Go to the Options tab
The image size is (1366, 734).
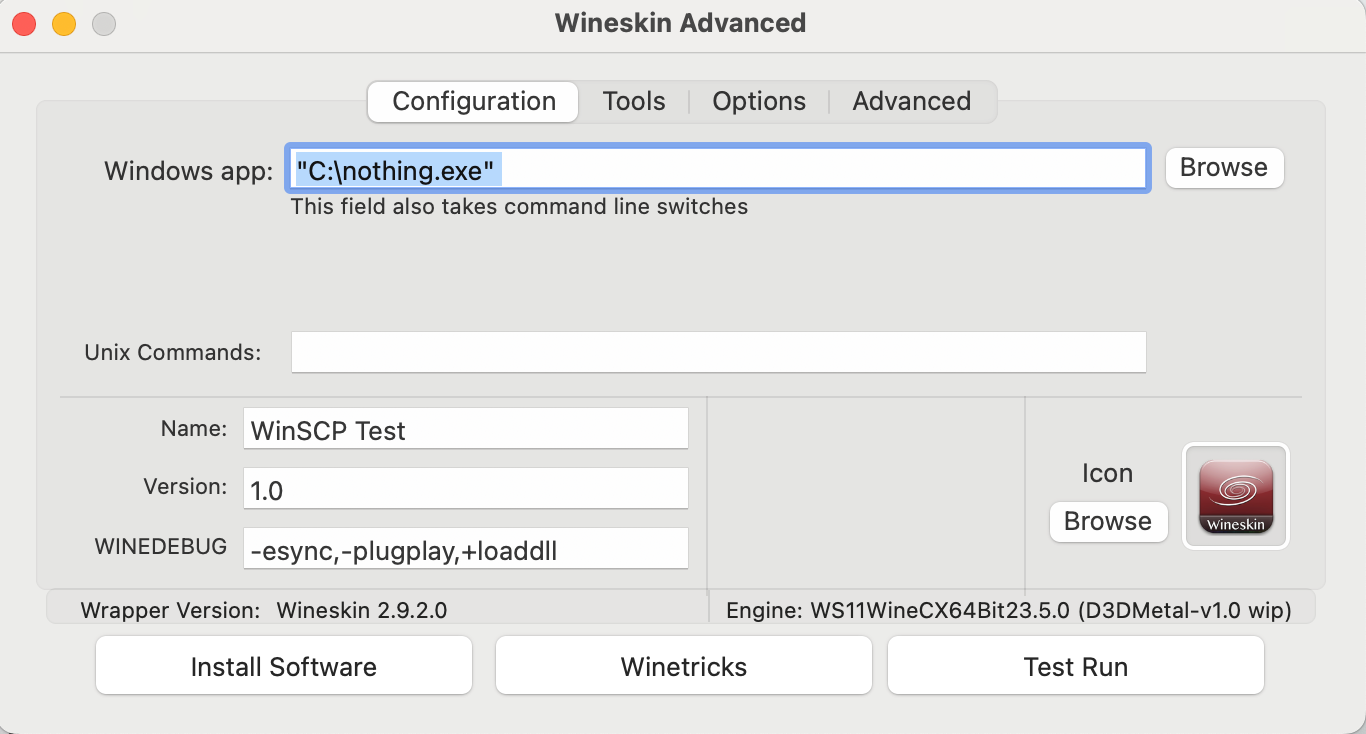click(x=759, y=102)
